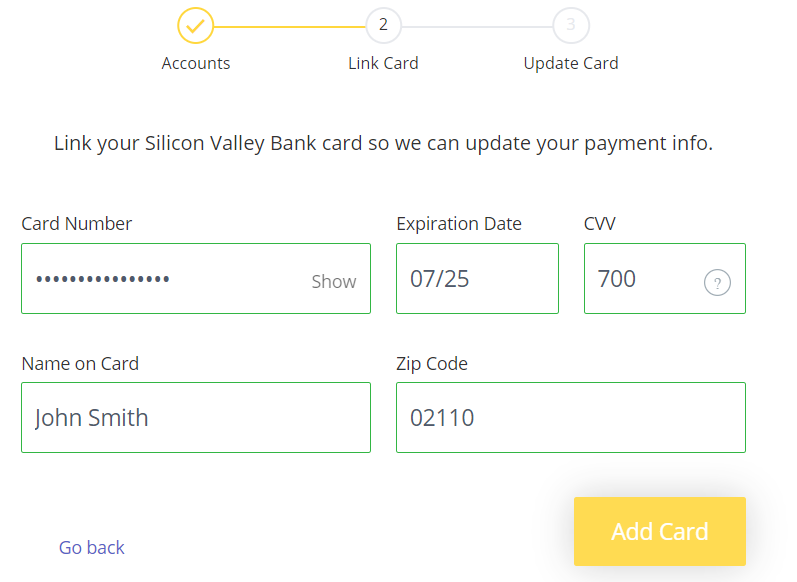Open the Accounts step label
This screenshot has width=797, height=582.
coord(196,63)
